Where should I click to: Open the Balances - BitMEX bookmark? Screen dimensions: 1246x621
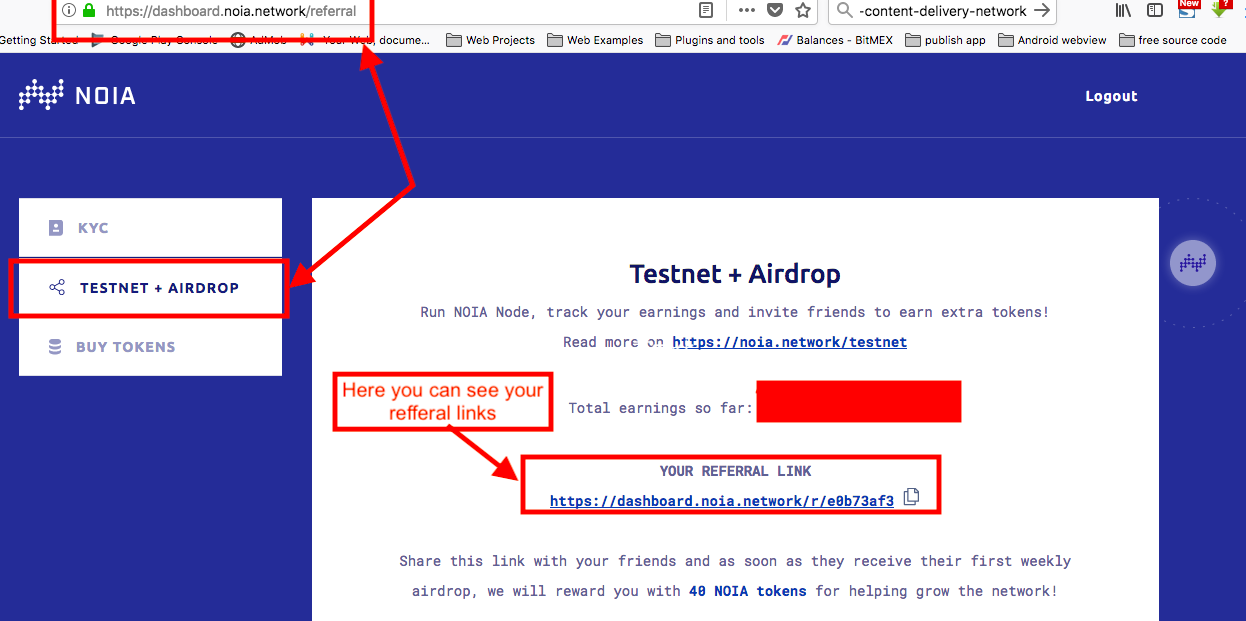(x=835, y=40)
